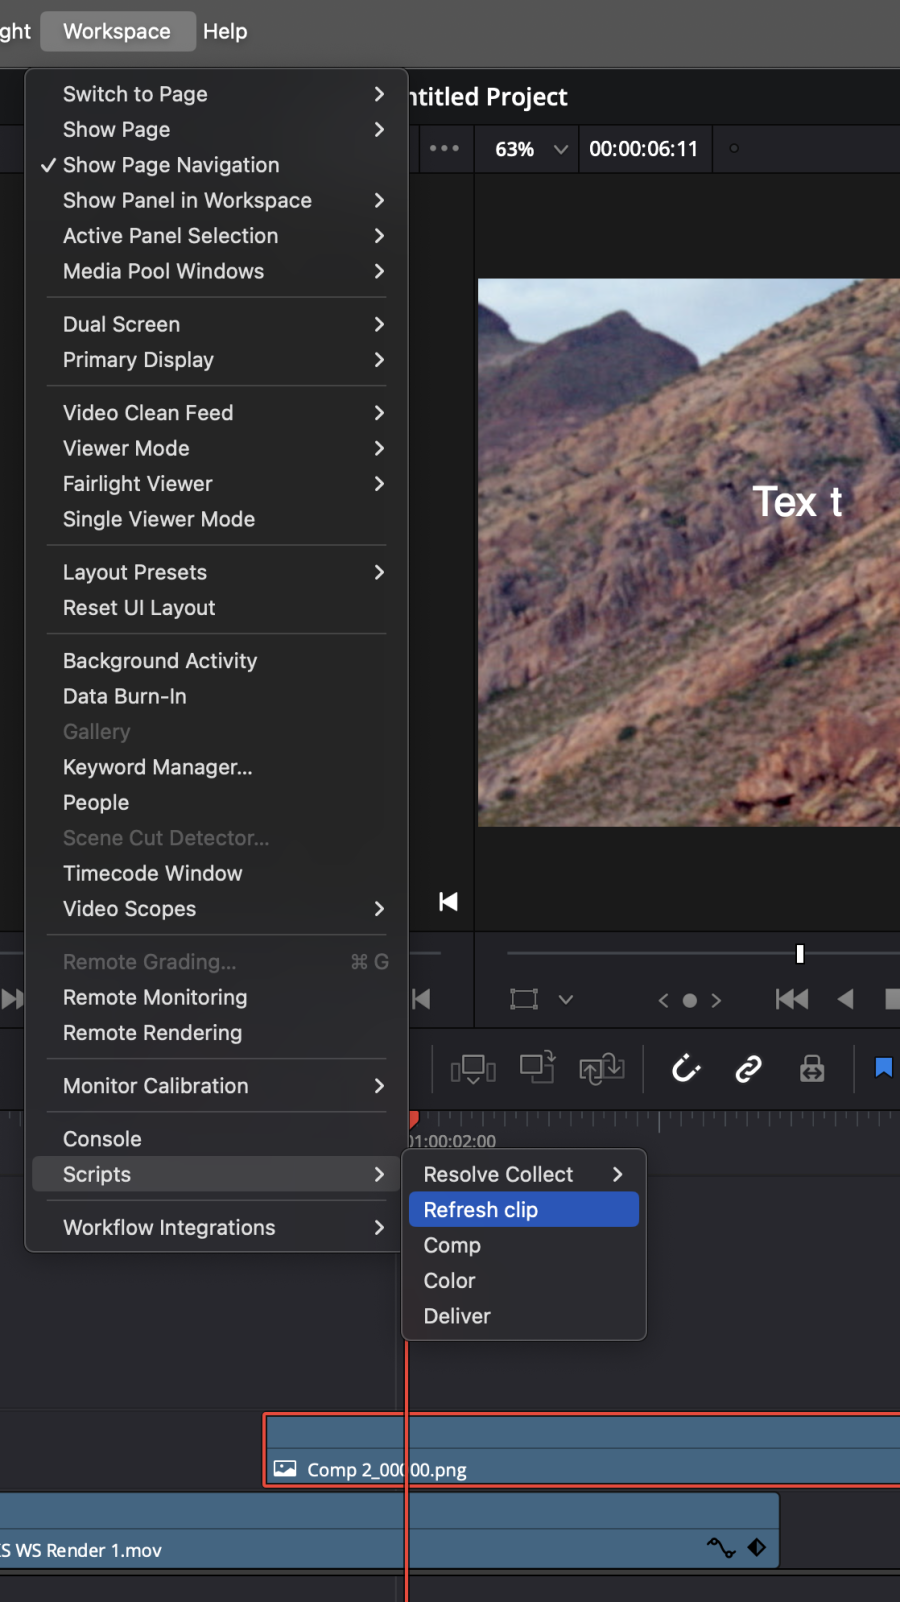Open the Layout Presets submenu
This screenshot has width=900, height=1602.
[216, 572]
